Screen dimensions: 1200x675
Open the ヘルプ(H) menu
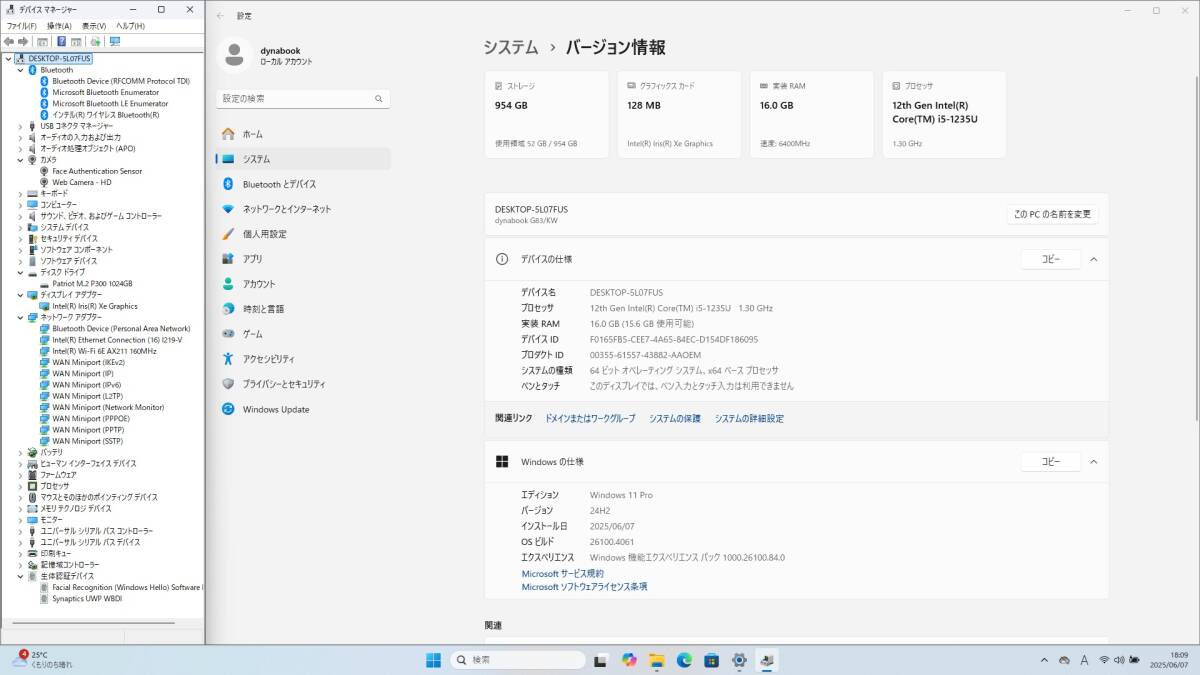pos(130,26)
